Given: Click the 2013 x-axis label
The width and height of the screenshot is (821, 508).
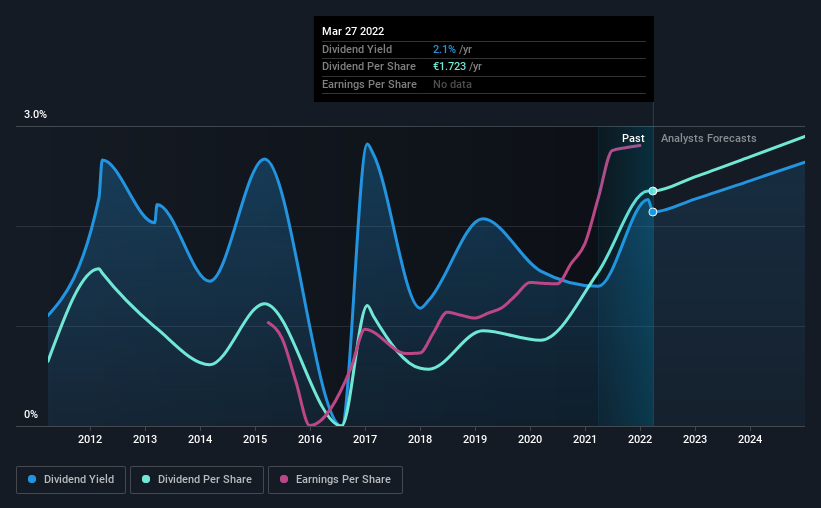Looking at the screenshot, I should pyautogui.click(x=145, y=439).
